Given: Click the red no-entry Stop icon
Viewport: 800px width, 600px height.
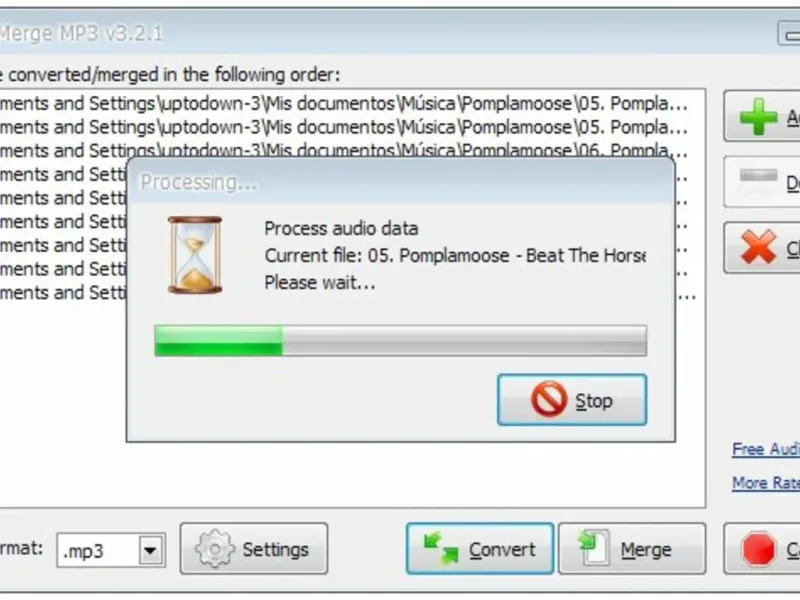Looking at the screenshot, I should 549,399.
